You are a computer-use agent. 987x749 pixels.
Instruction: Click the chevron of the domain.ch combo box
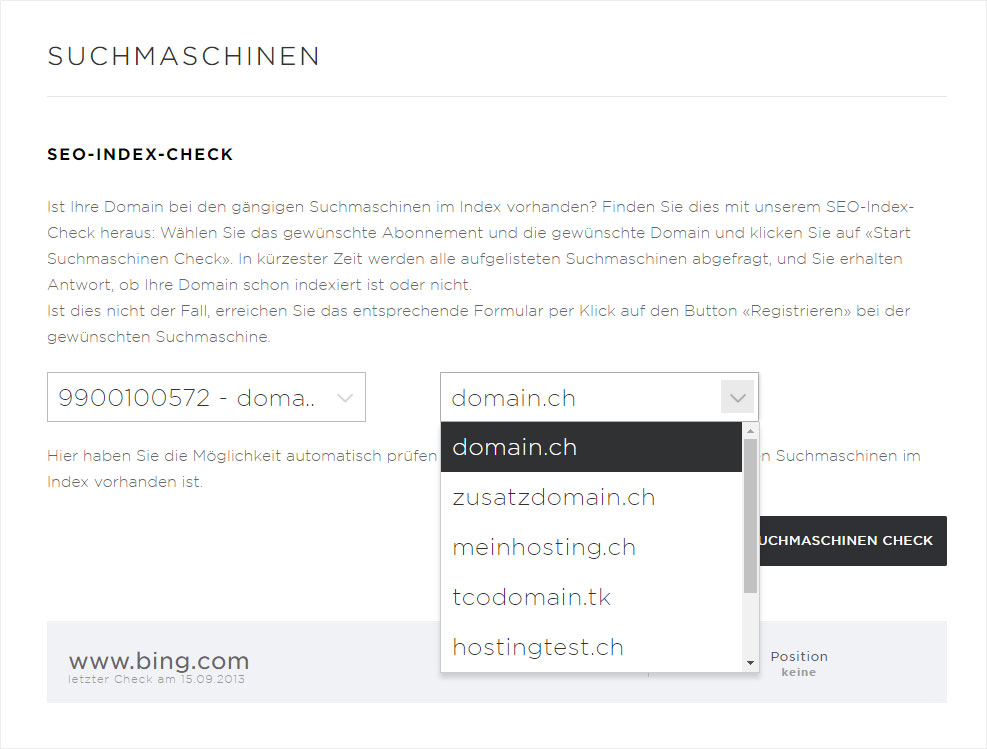pyautogui.click(x=737, y=397)
